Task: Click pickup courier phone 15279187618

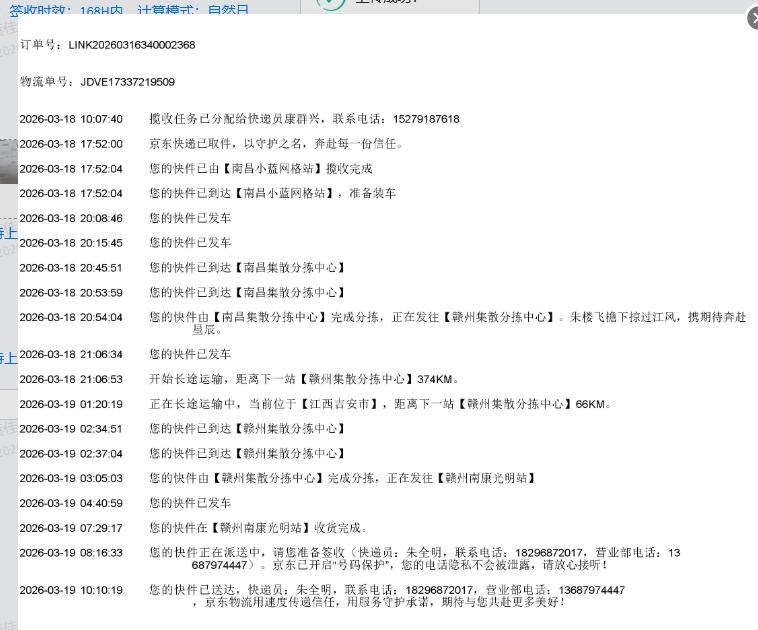Action: tap(421, 119)
